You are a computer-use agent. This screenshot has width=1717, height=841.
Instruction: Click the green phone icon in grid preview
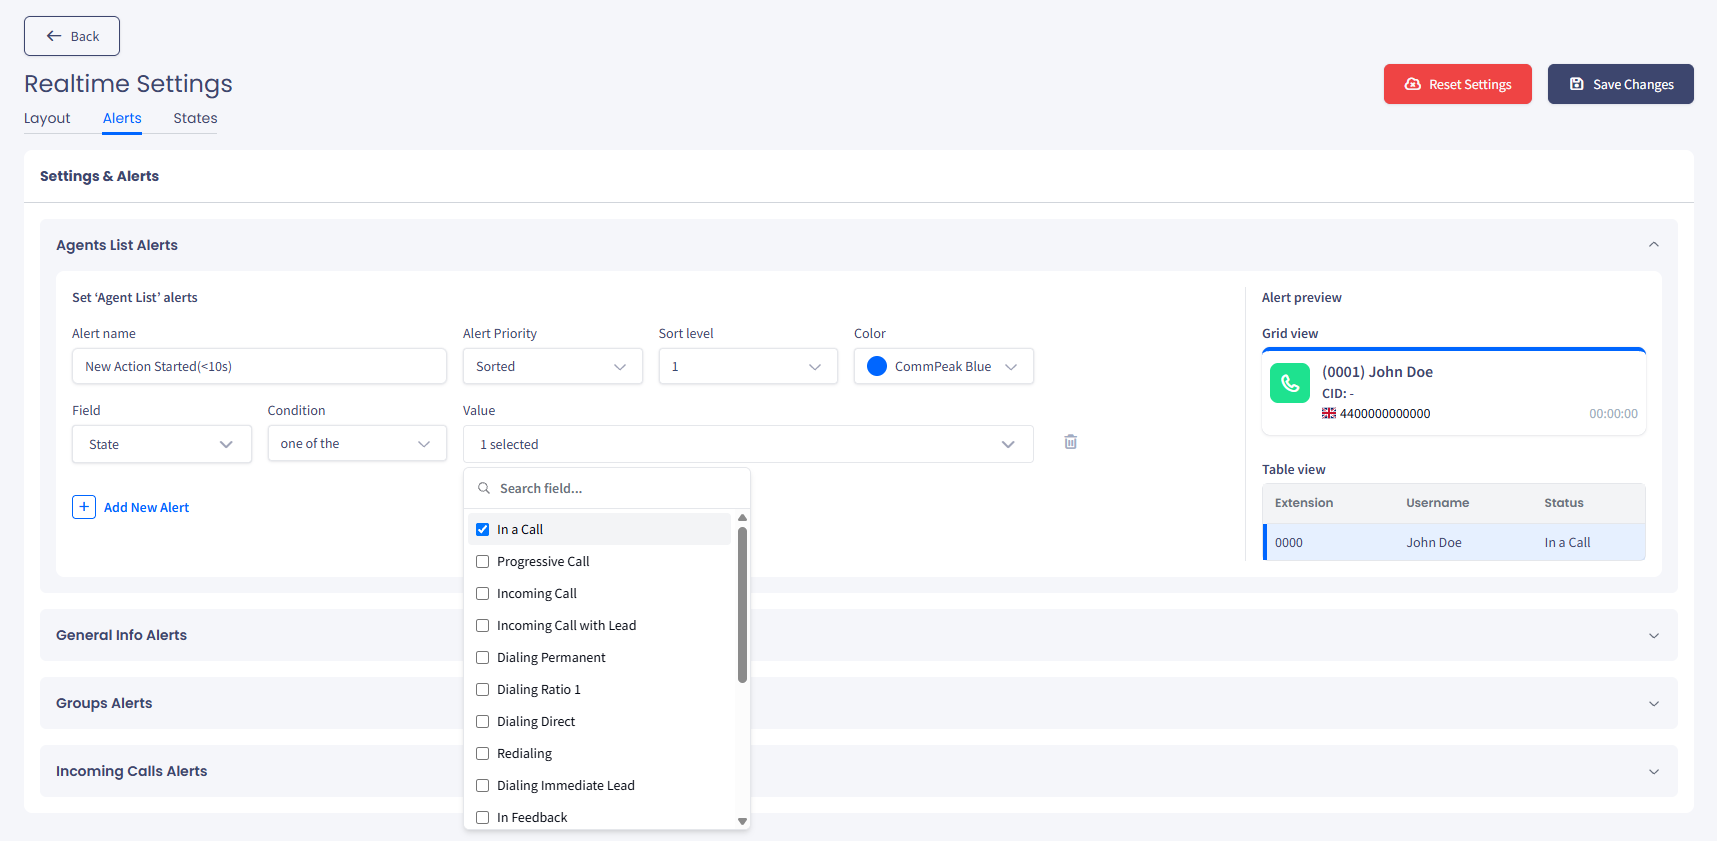pos(1289,383)
